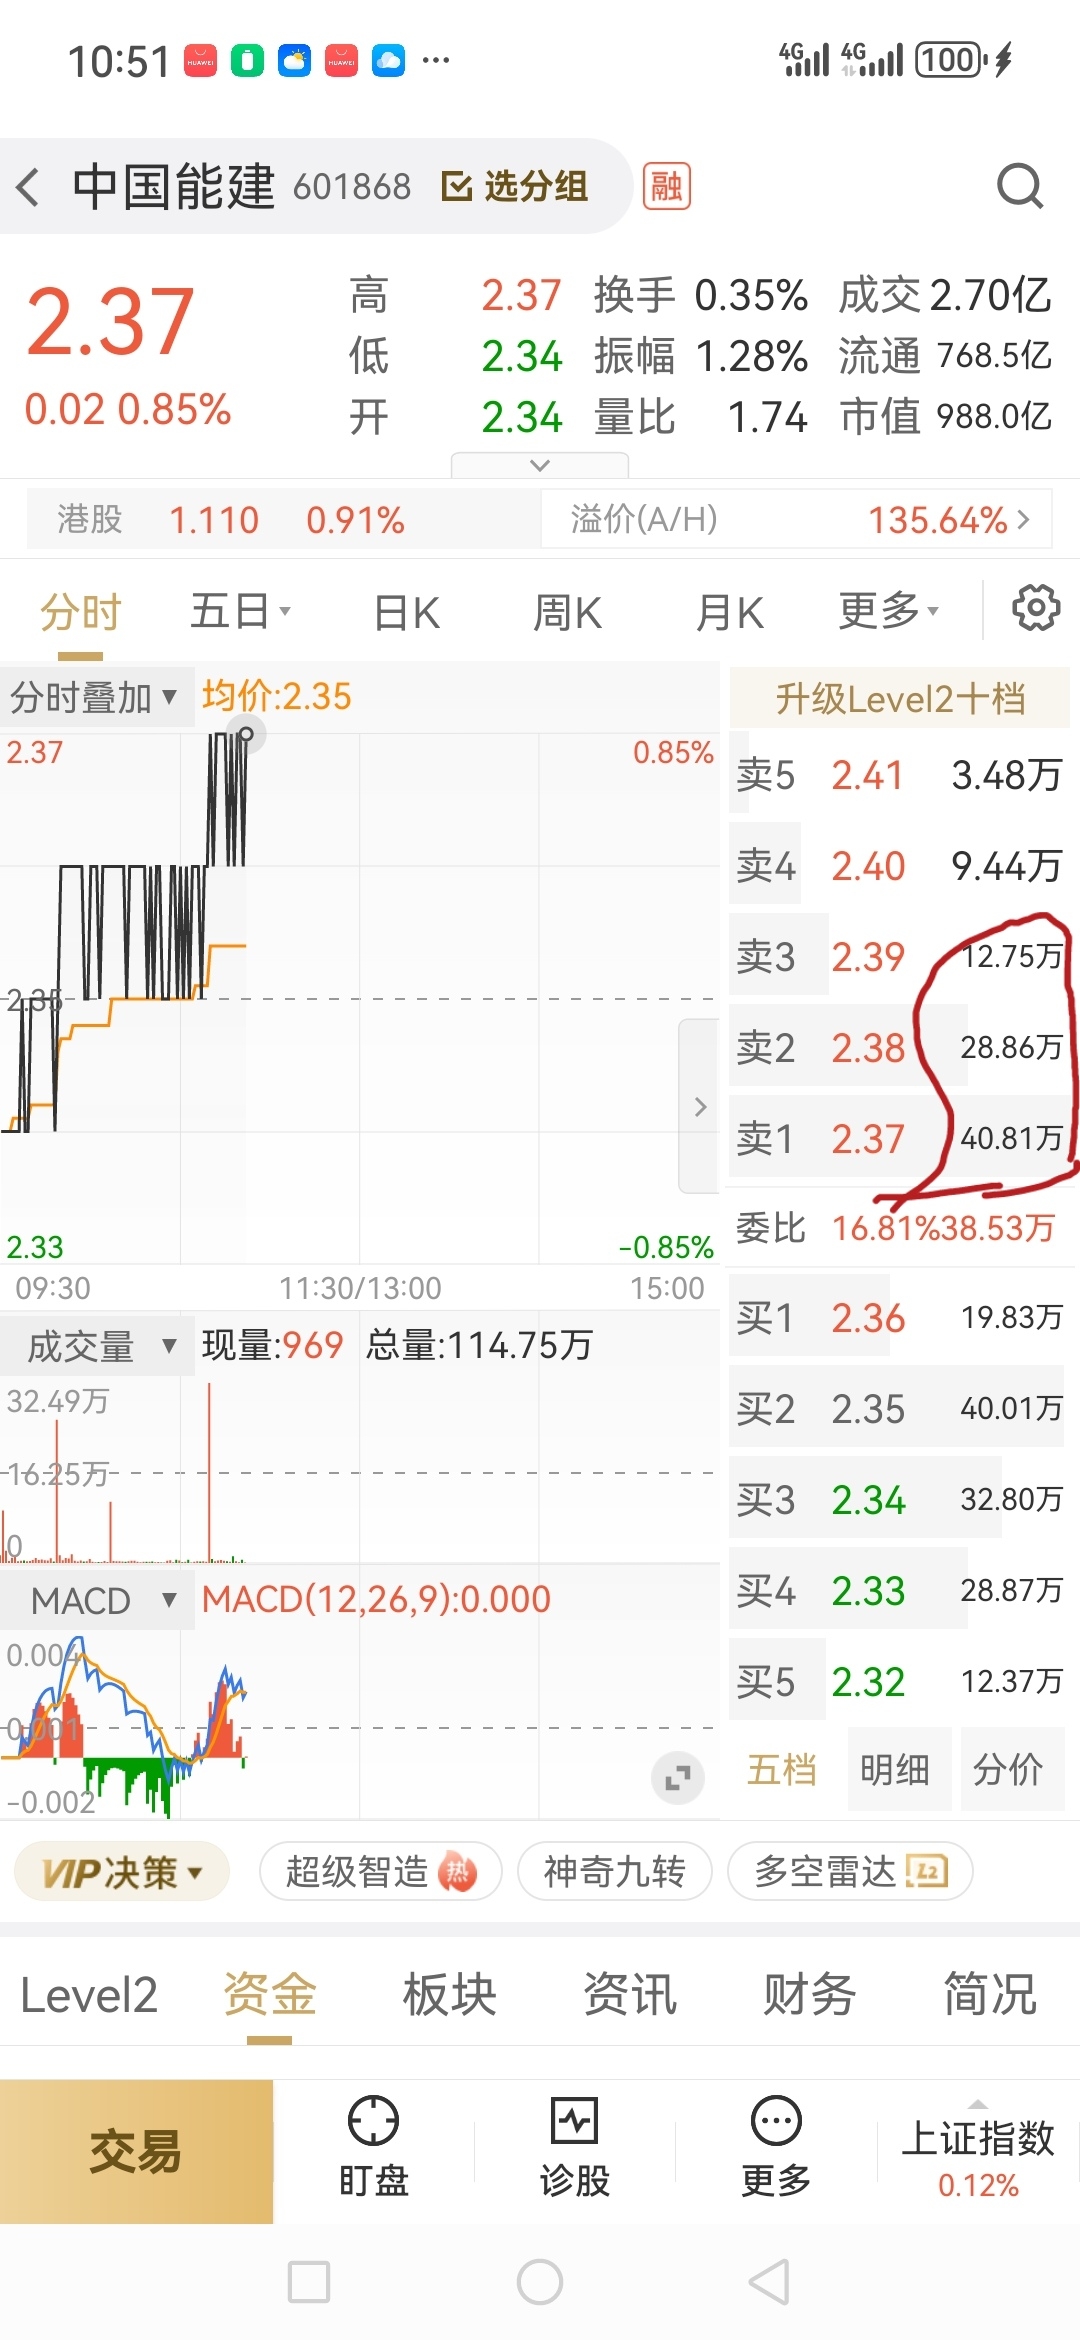Tap the 选分组 group selector
Screen dimensions: 1080x2340
[x=515, y=187]
